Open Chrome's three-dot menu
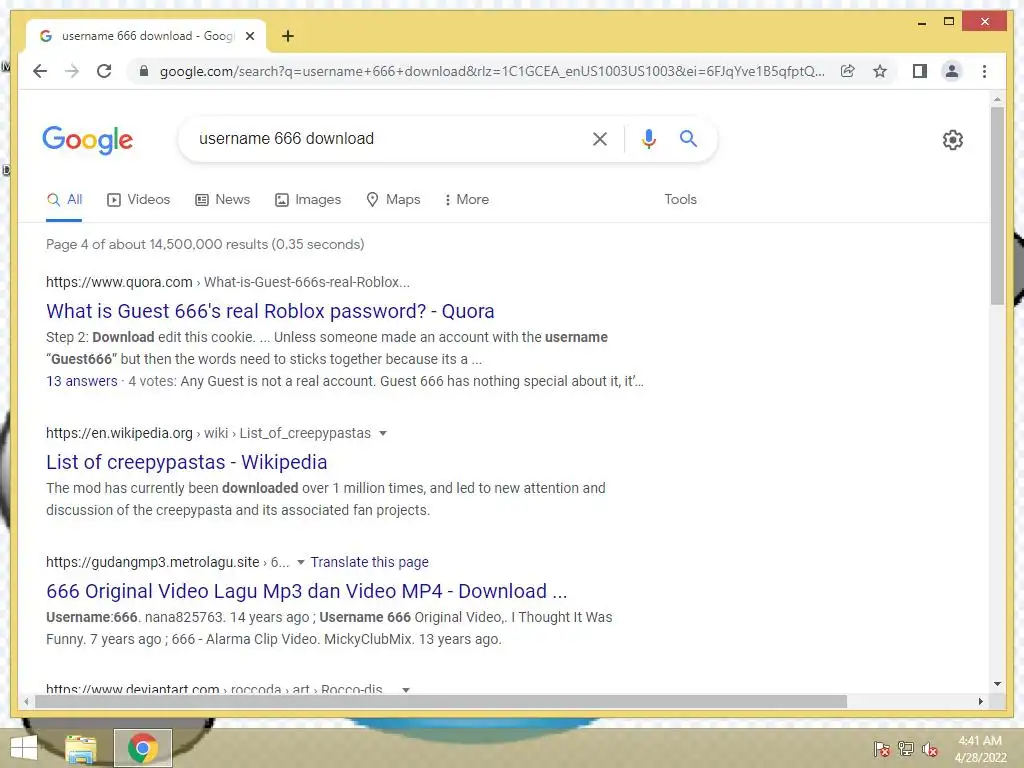The width and height of the screenshot is (1024, 768). click(x=984, y=71)
